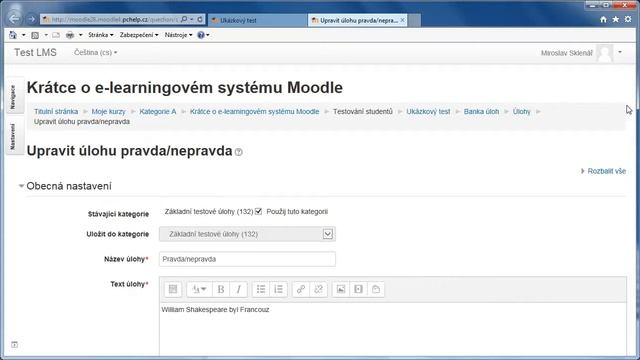Open Zabezpečení menu
Image resolution: width=640 pixels, height=360 pixels.
point(139,35)
